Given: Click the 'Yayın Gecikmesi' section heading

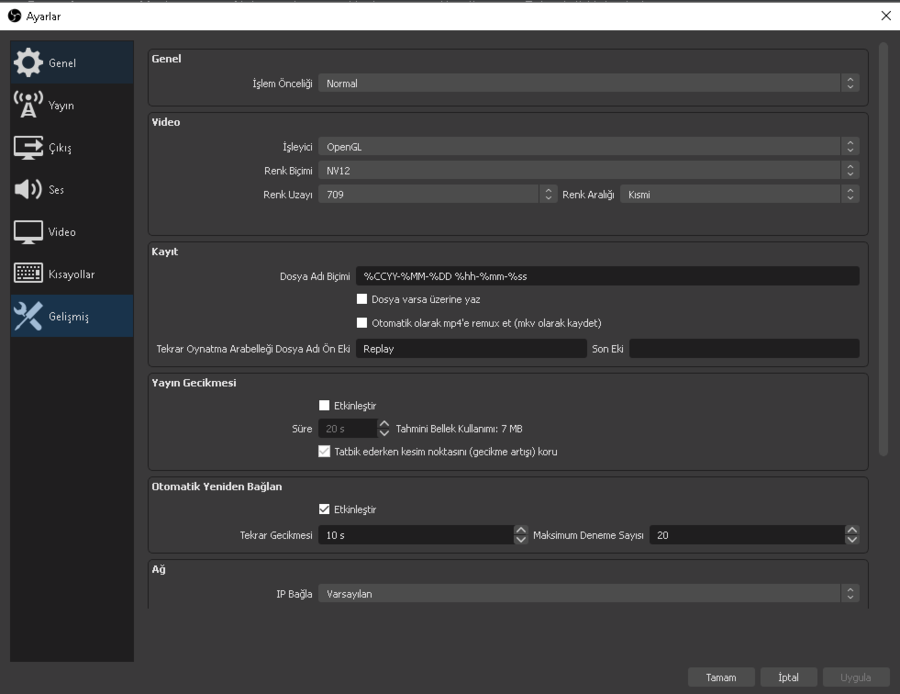Looking at the screenshot, I should (193, 383).
